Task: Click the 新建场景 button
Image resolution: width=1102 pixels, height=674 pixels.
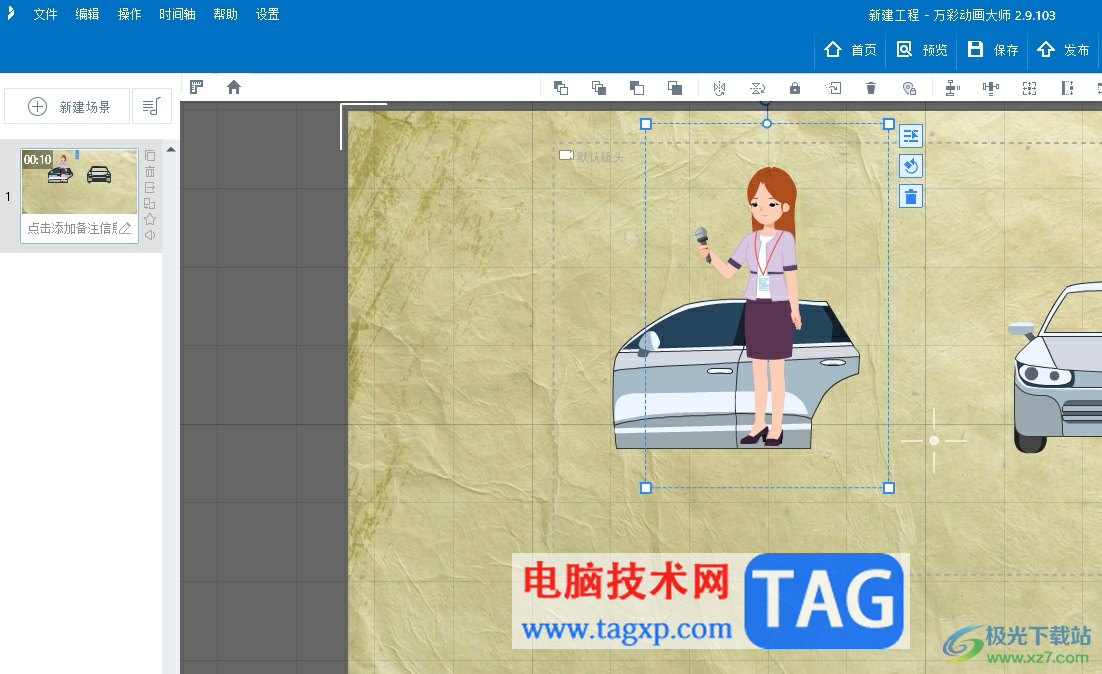Action: (x=68, y=106)
